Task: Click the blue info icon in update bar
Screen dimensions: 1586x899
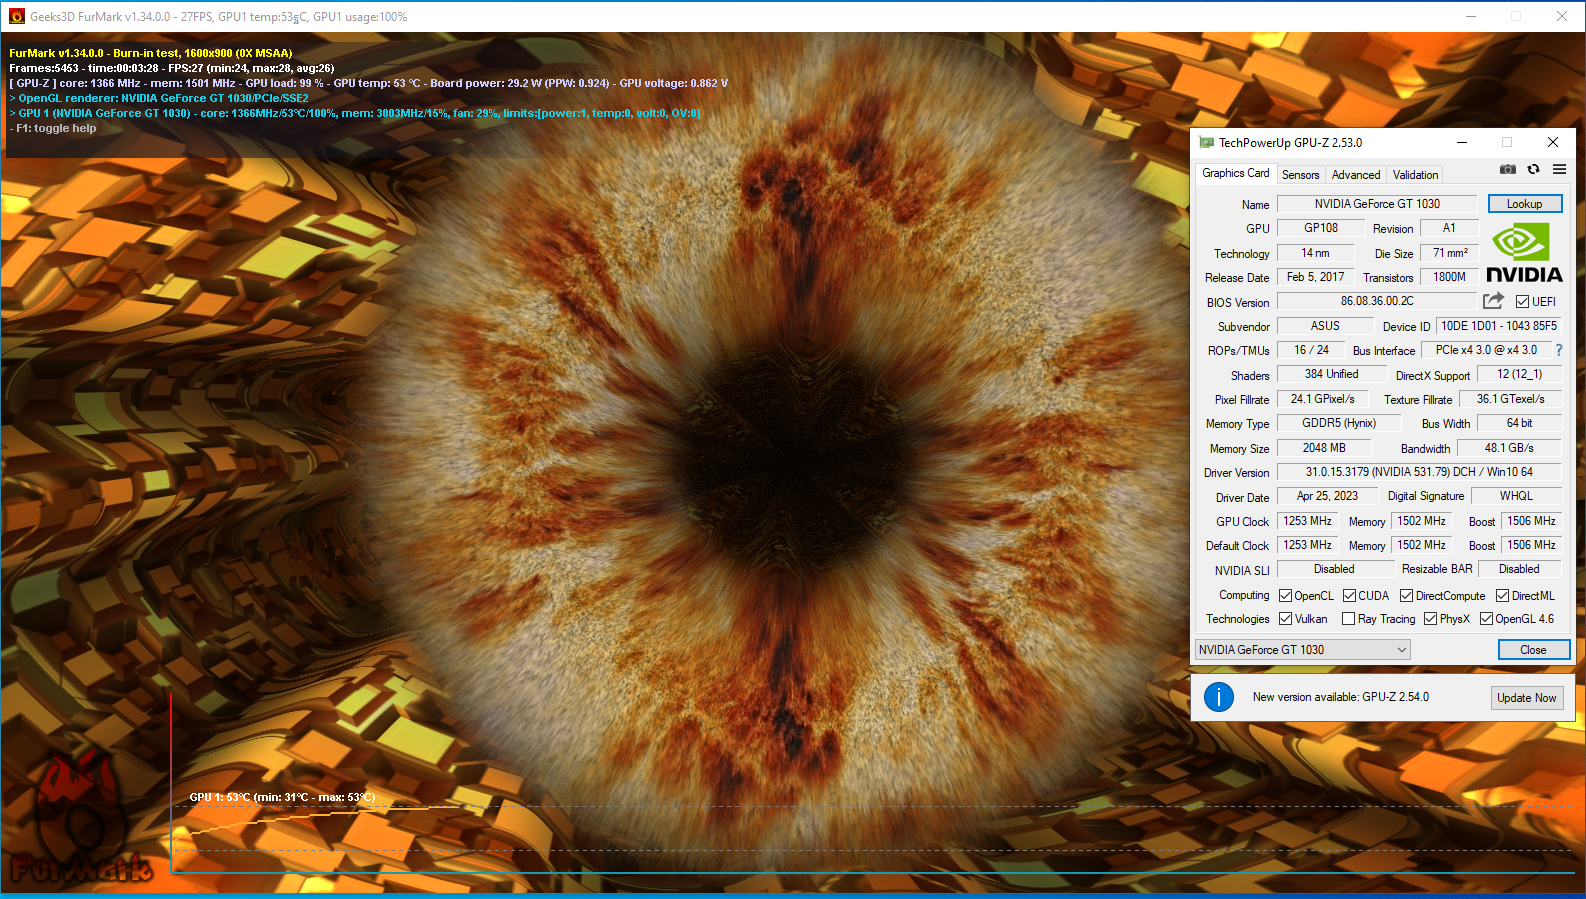Action: click(1218, 697)
